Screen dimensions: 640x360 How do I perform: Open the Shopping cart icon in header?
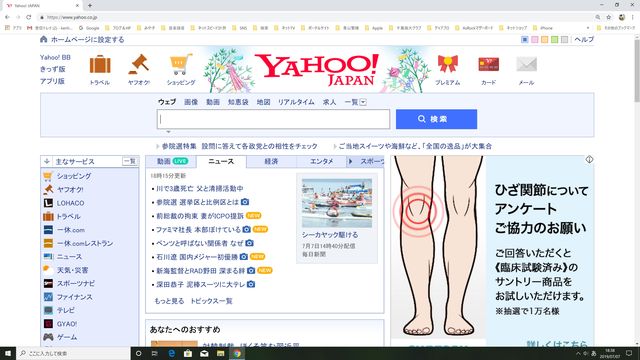(x=181, y=64)
